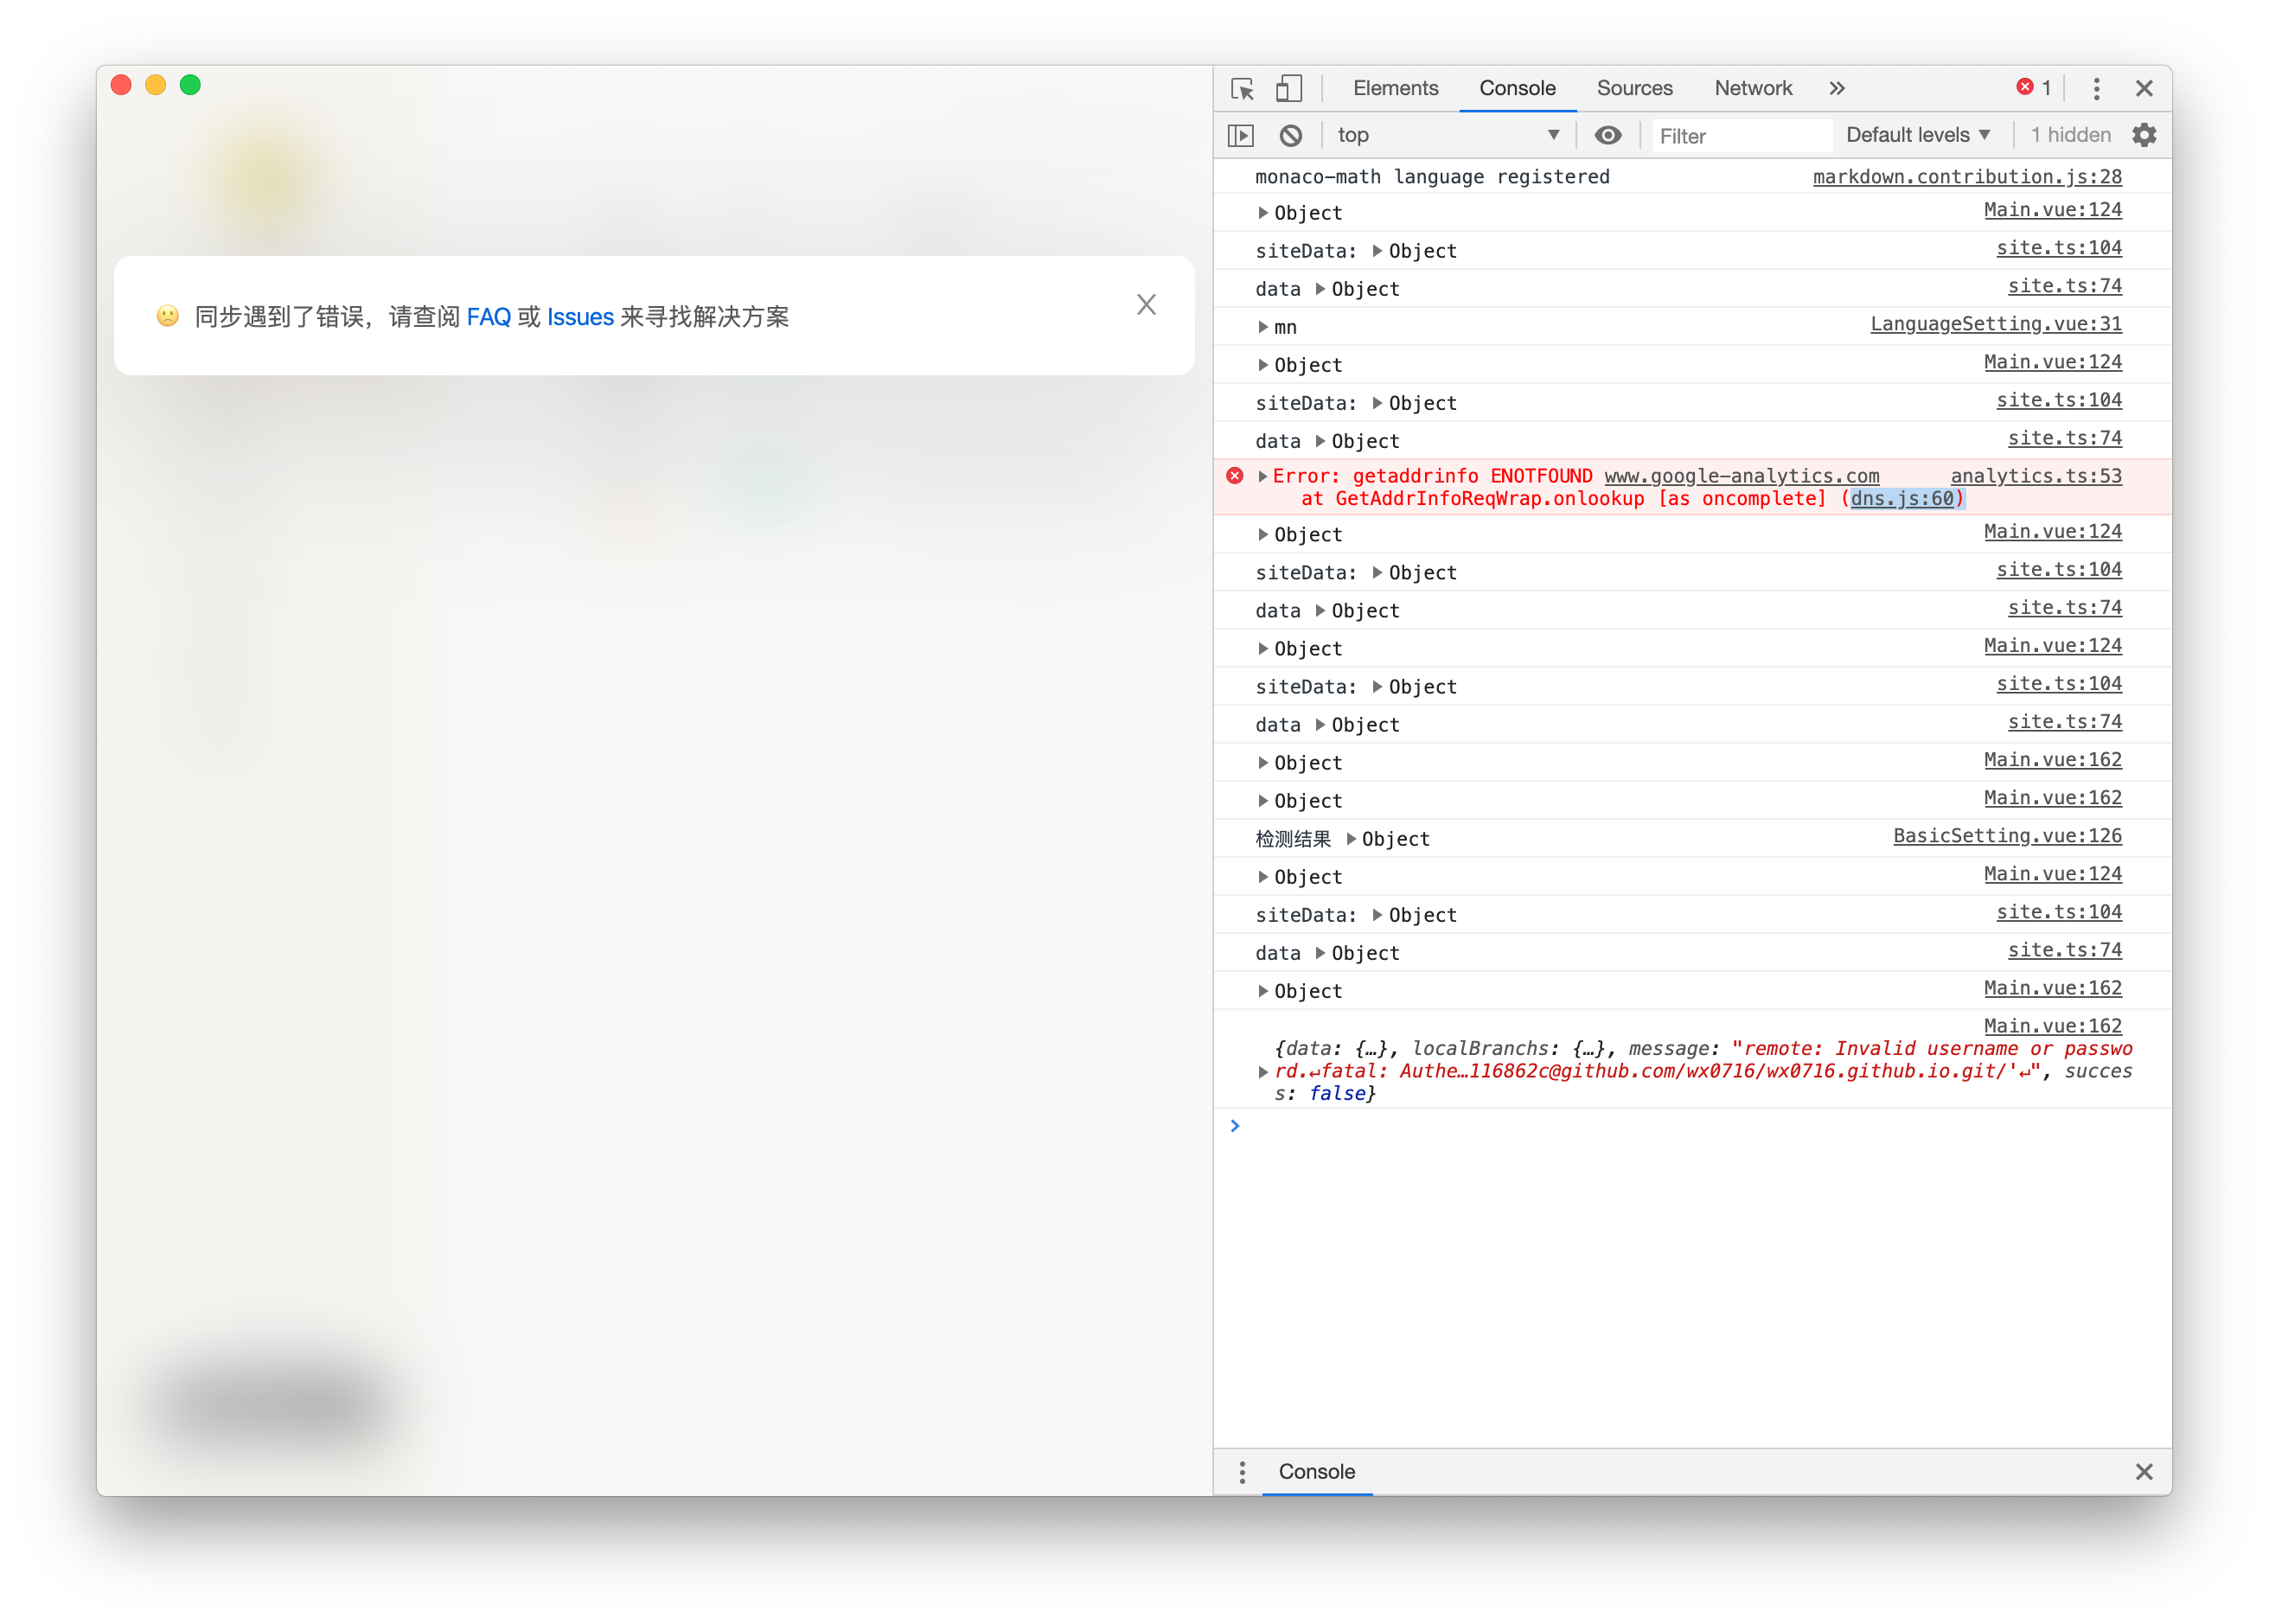Image resolution: width=2269 pixels, height=1624 pixels.
Task: Open the FAQ link in the error message
Action: click(489, 317)
